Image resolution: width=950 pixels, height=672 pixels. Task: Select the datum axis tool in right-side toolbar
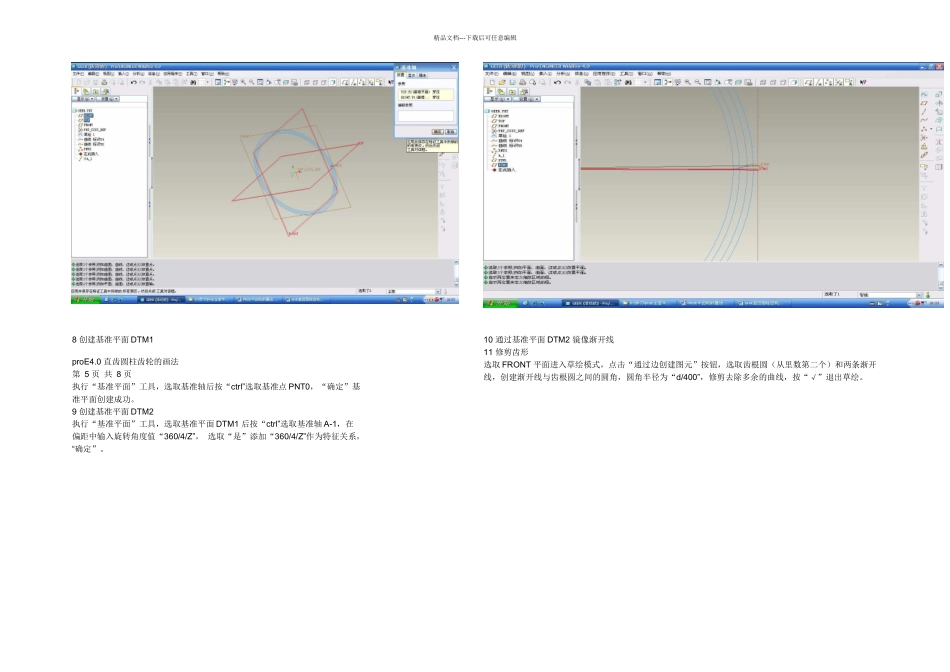(924, 112)
